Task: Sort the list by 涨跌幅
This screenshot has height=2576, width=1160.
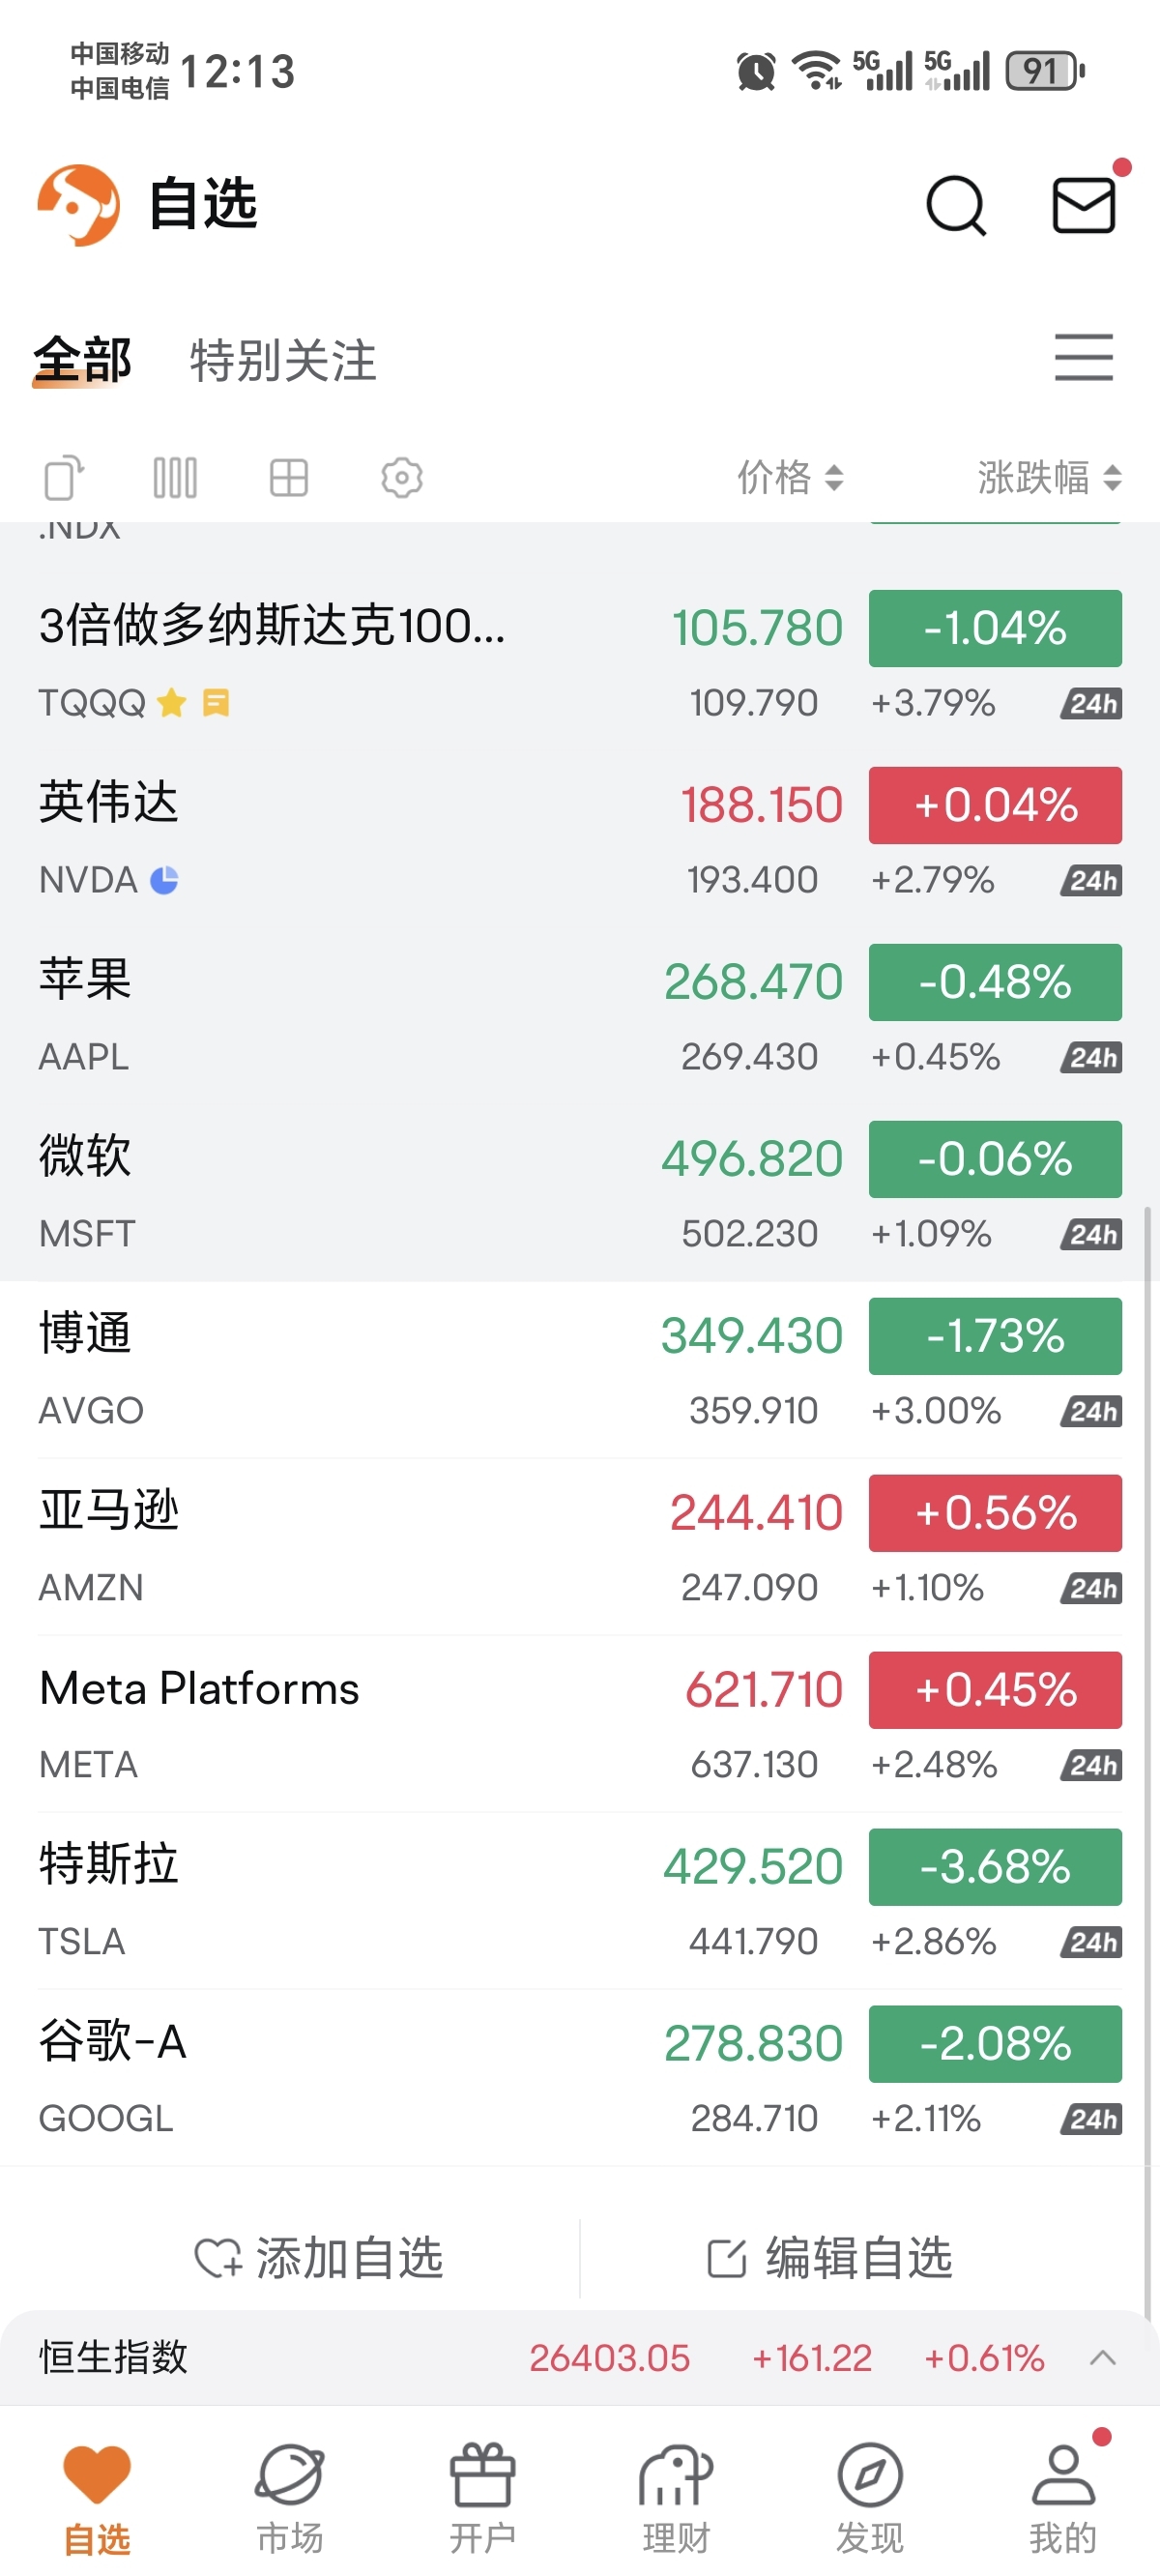Action: point(1048,478)
